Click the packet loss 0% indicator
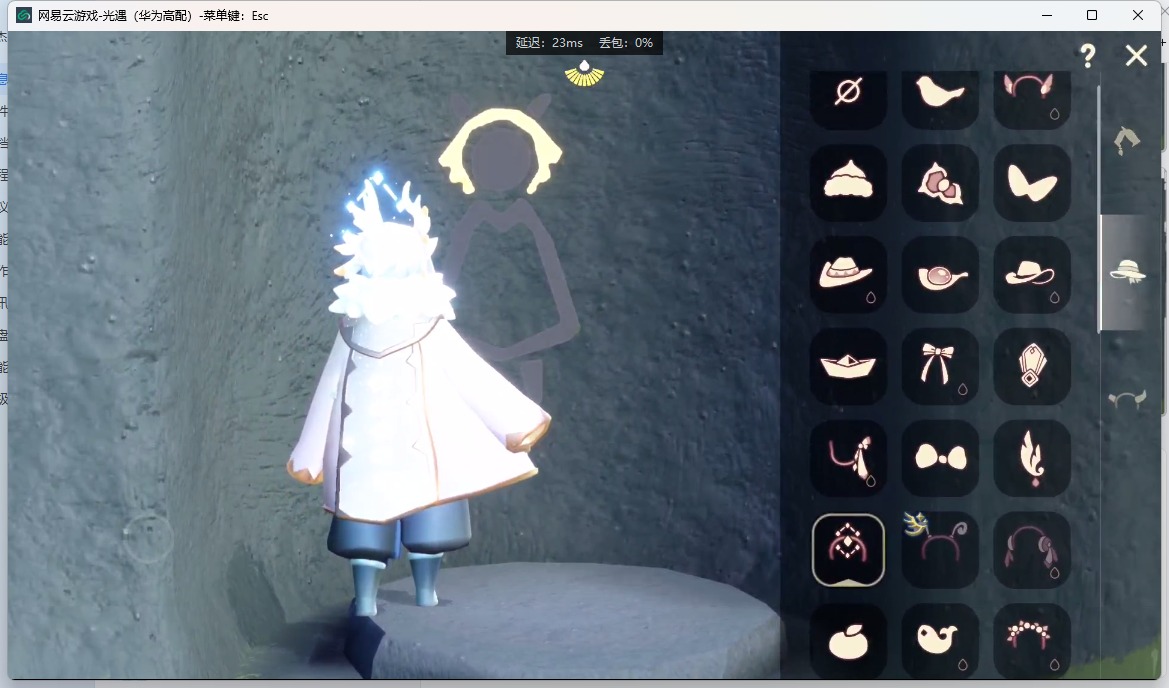The height and width of the screenshot is (688, 1169). 626,43
